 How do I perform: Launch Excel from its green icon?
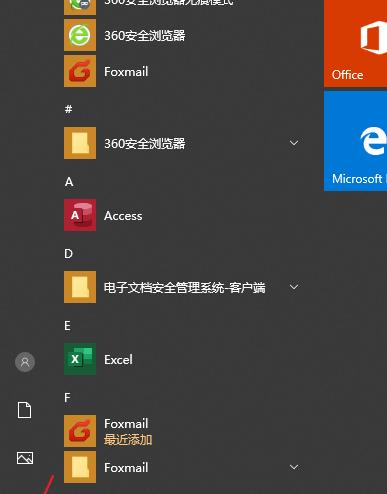click(x=80, y=359)
